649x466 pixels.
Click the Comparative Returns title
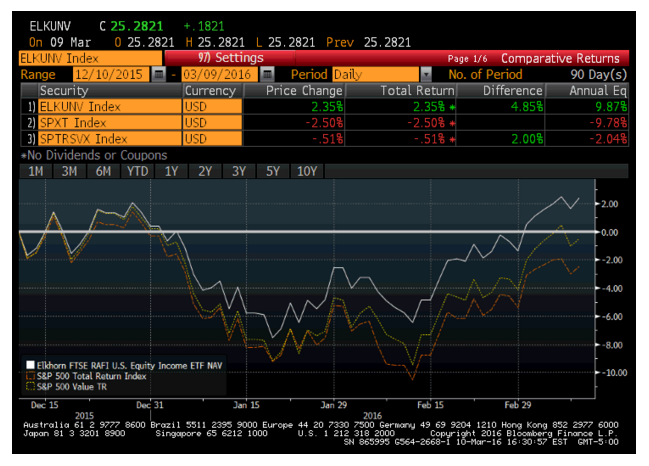[563, 58]
